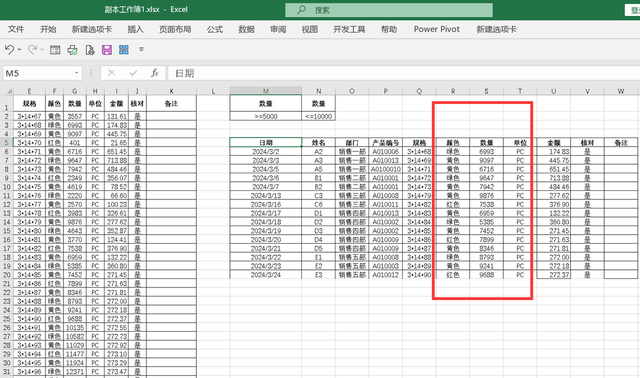Click the criteria cell <=10000
The image size is (640, 378).
click(x=318, y=116)
